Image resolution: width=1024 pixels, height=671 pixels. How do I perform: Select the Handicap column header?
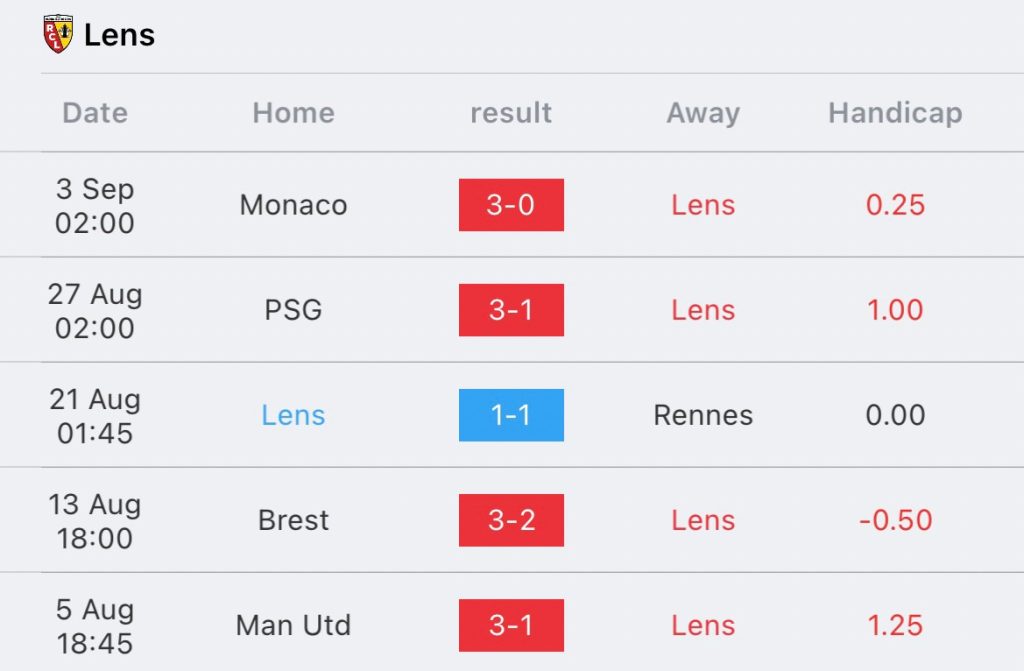coord(895,113)
